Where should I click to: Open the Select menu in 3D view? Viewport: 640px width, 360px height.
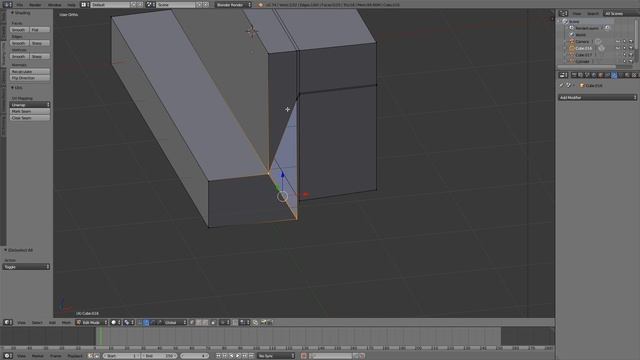pyautogui.click(x=37, y=322)
